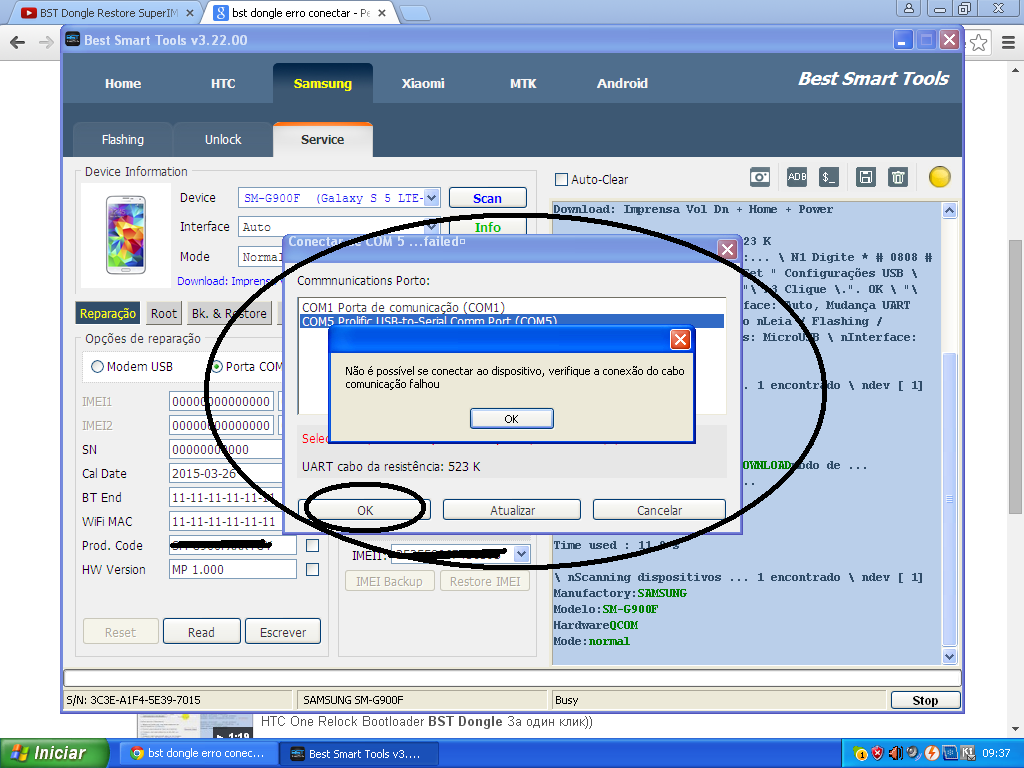Click the WiFi MAC input field

pos(225,522)
